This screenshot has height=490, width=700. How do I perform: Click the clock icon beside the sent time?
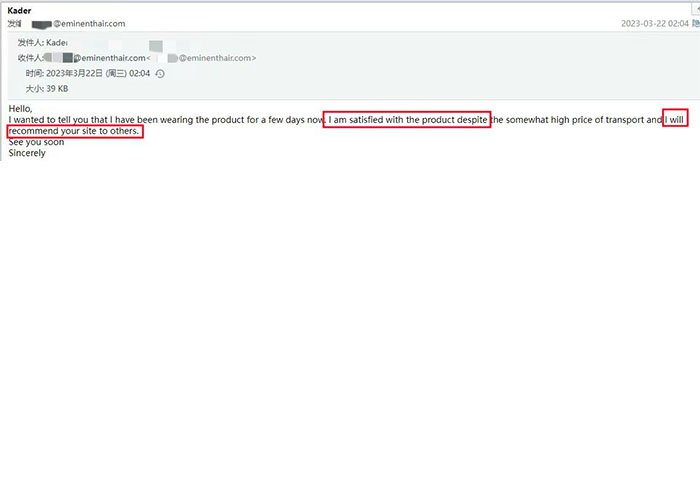(x=160, y=74)
